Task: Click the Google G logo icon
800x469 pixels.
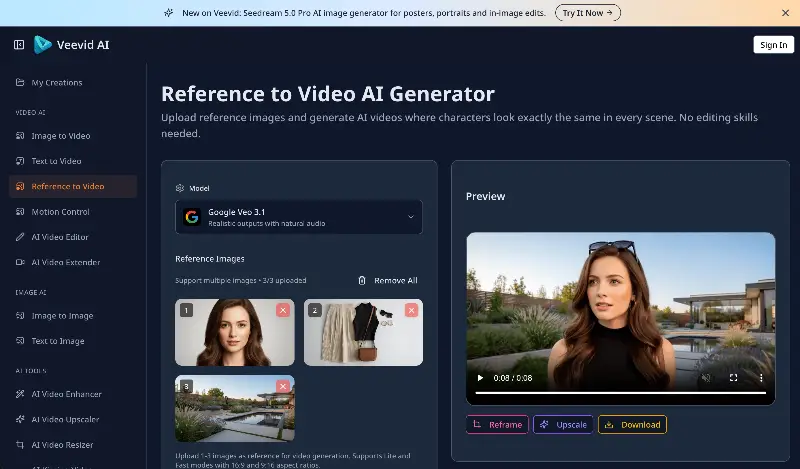Action: pyautogui.click(x=192, y=217)
